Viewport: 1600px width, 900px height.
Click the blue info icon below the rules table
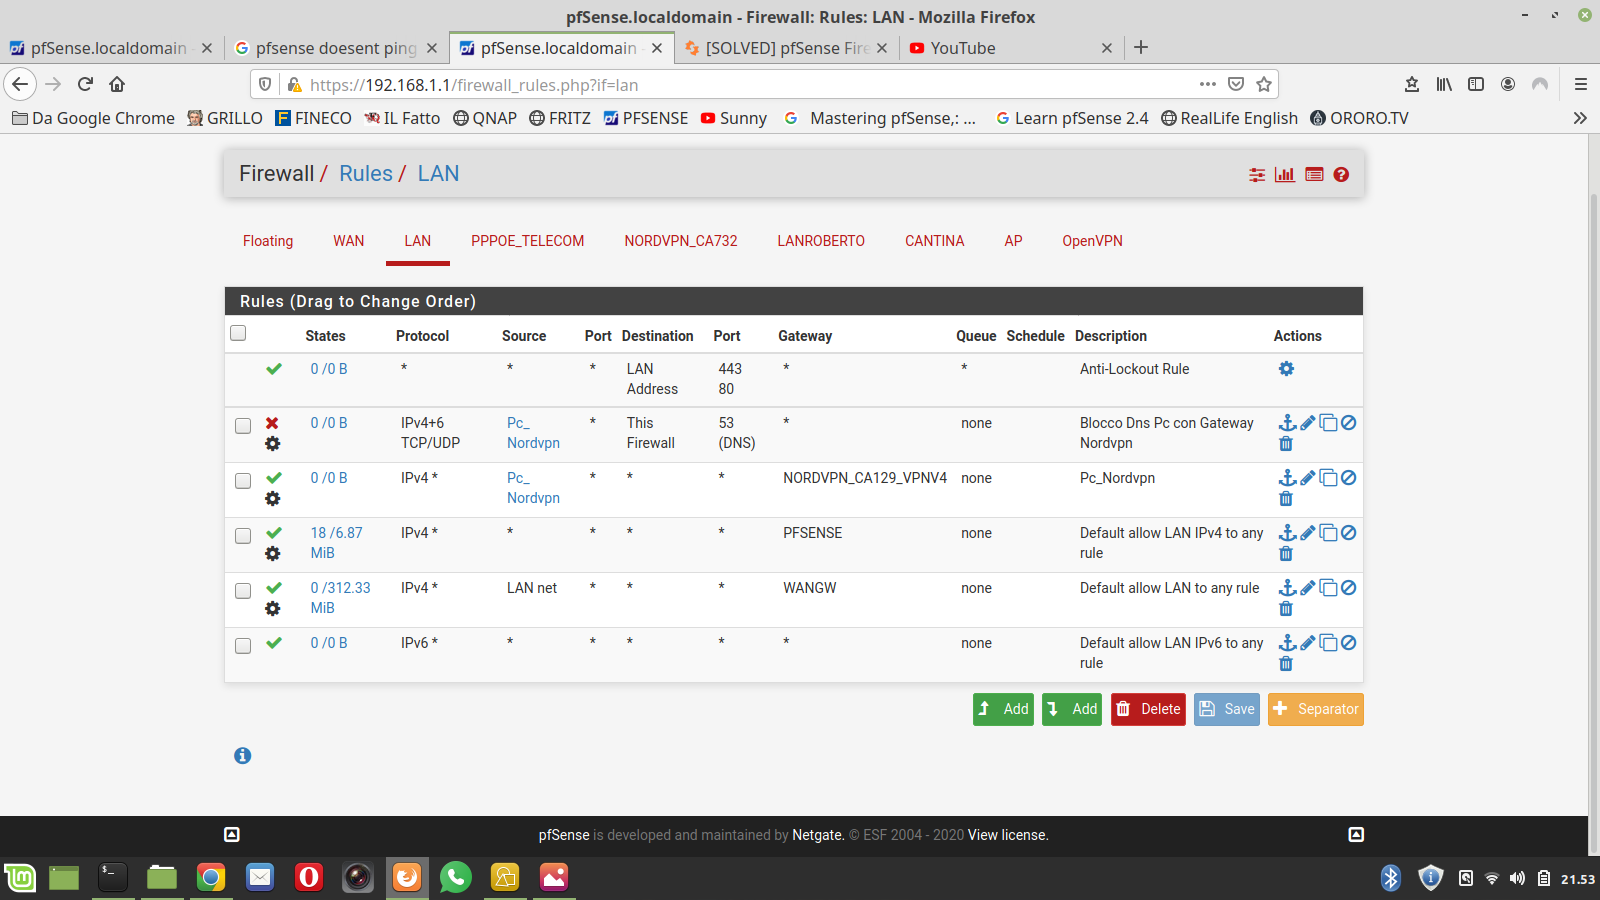[x=242, y=756]
